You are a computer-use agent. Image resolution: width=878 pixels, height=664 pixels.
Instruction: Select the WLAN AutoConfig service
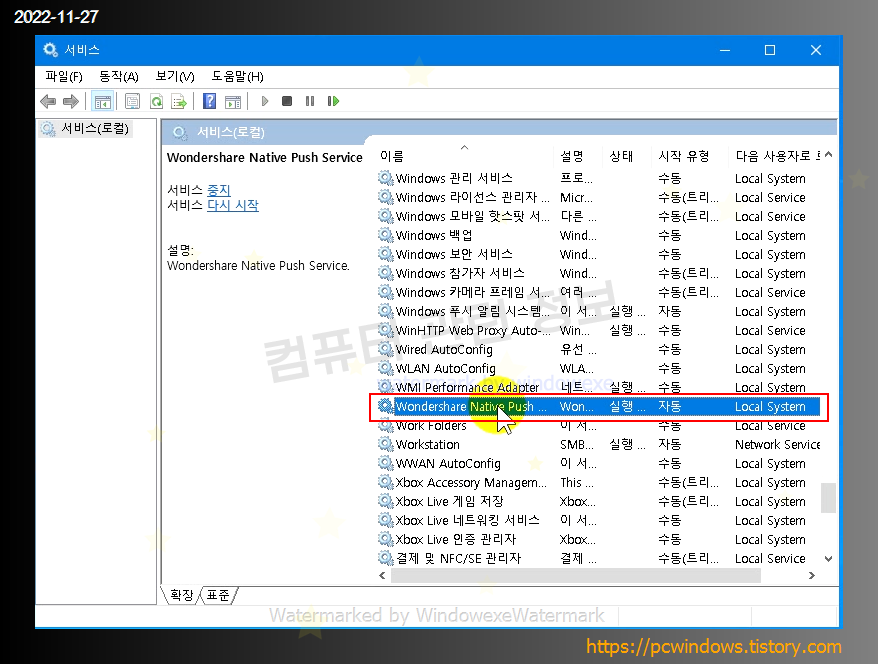(599, 369)
